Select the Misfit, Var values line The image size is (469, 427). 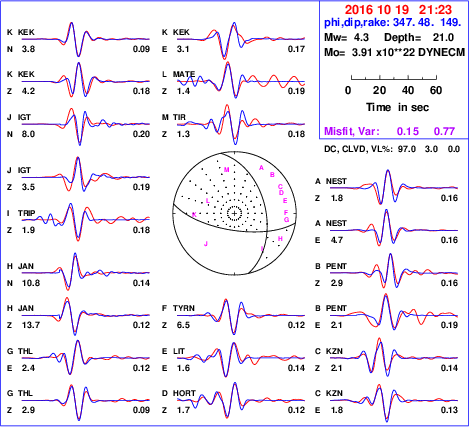tap(390, 131)
